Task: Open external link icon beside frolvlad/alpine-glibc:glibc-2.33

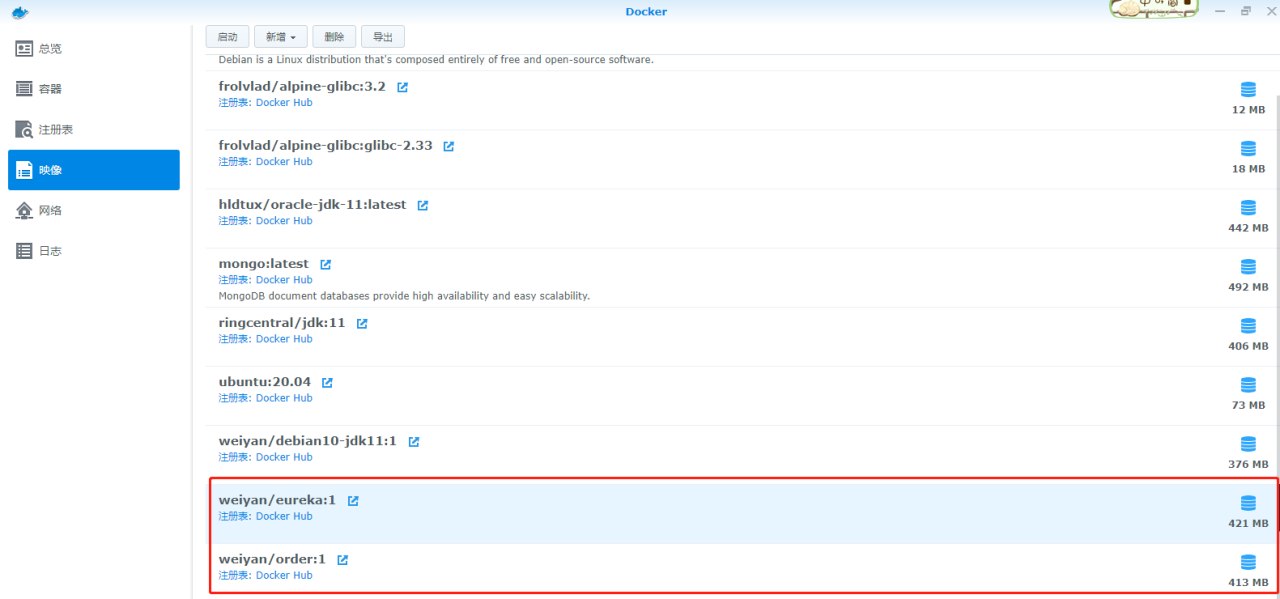Action: pyautogui.click(x=449, y=146)
